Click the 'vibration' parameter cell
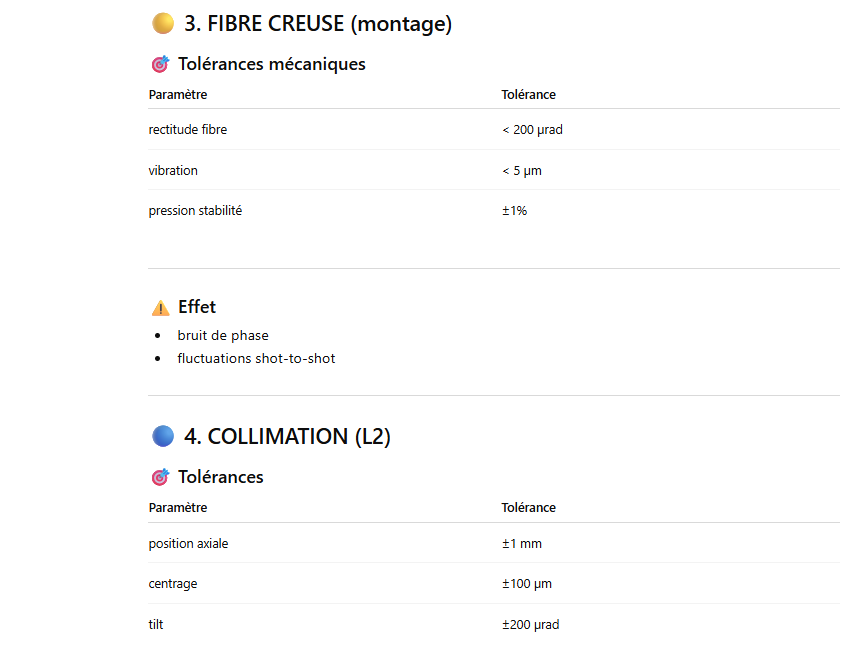The height and width of the screenshot is (647, 865). coord(173,170)
